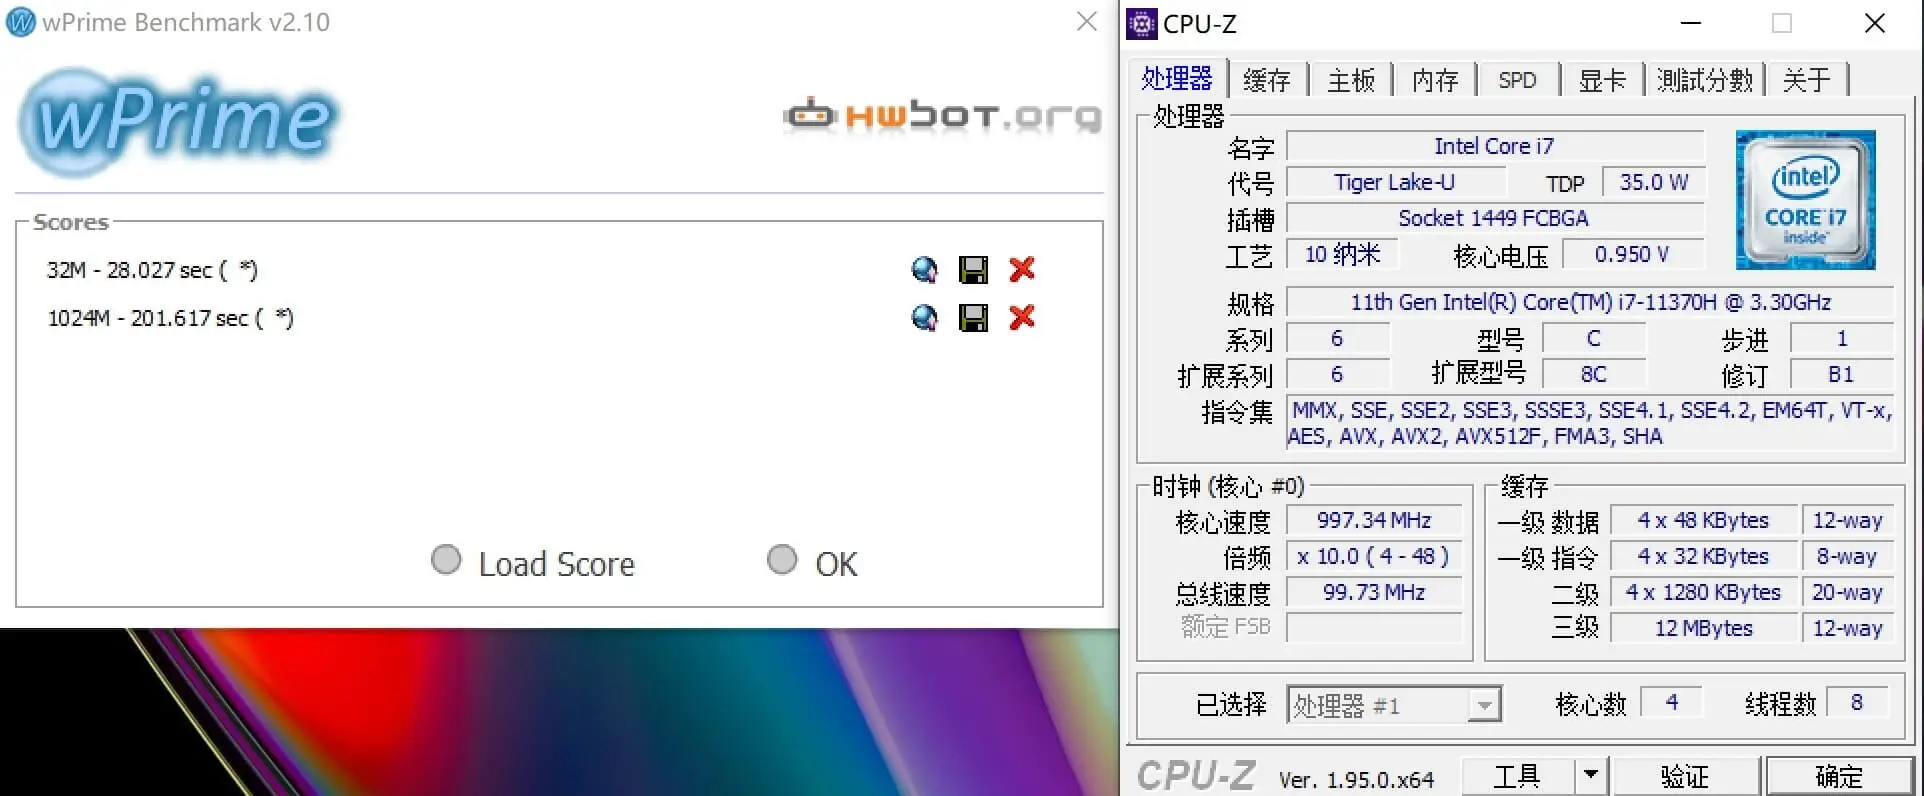Open the 显卡 graphics tab
Viewport: 1924px width, 796px height.
1602,80
